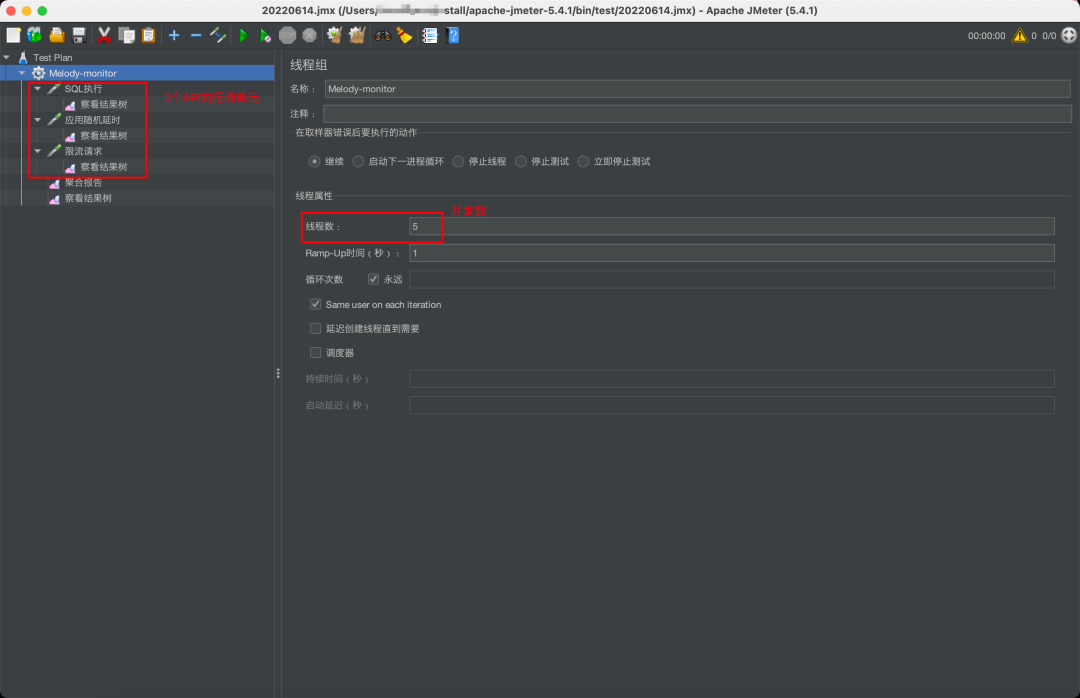Click the remote engine status icon
This screenshot has width=1080, height=698.
[x=1069, y=35]
